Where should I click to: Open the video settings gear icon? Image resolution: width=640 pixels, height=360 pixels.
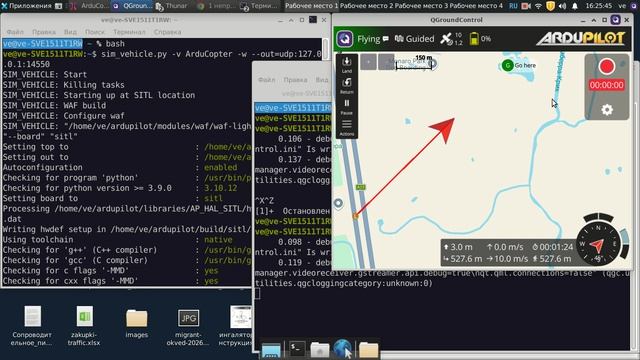(x=607, y=109)
